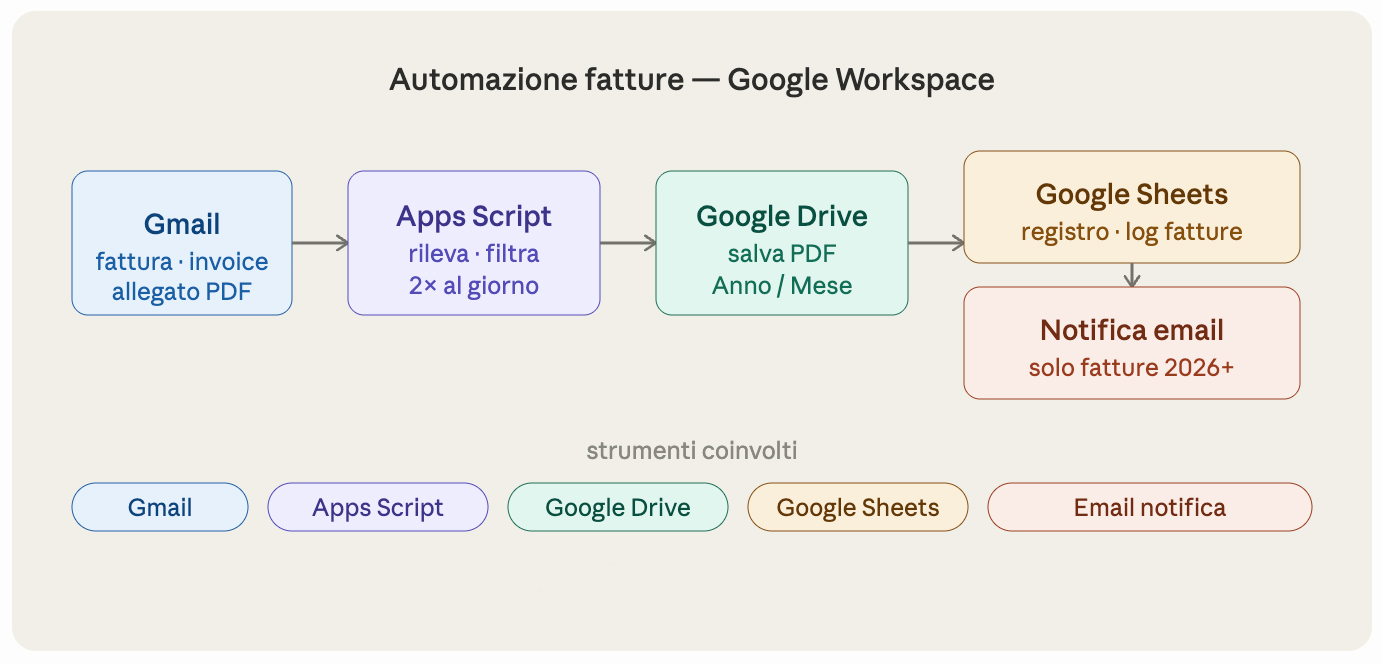Select the Email notifica pill
Image resolution: width=1382 pixels, height=664 pixels.
pos(1150,507)
